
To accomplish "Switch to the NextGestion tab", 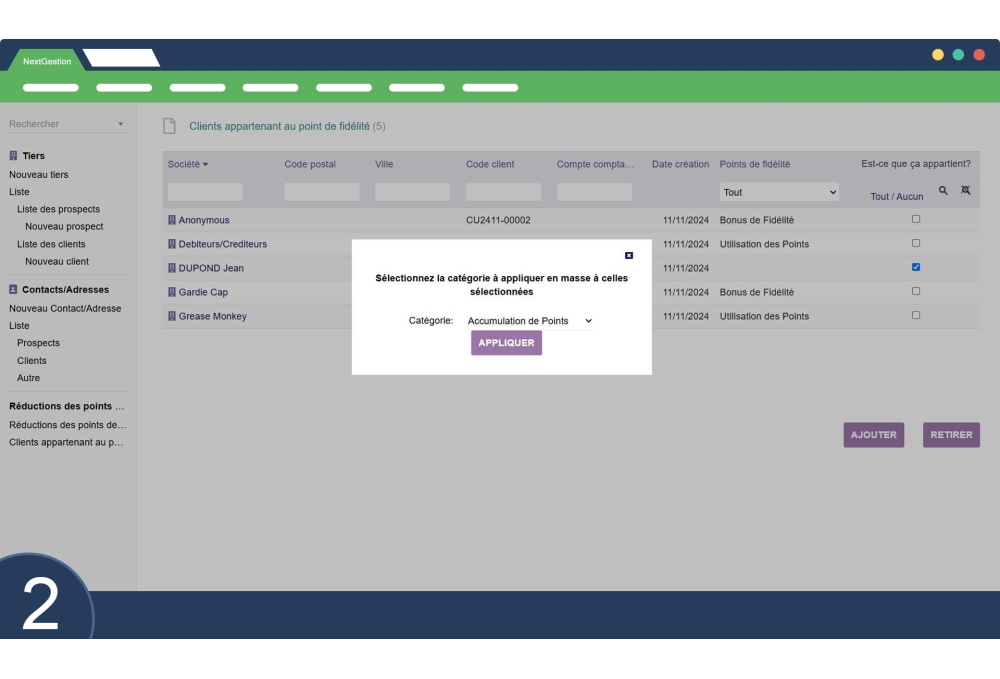I will pyautogui.click(x=47, y=61).
